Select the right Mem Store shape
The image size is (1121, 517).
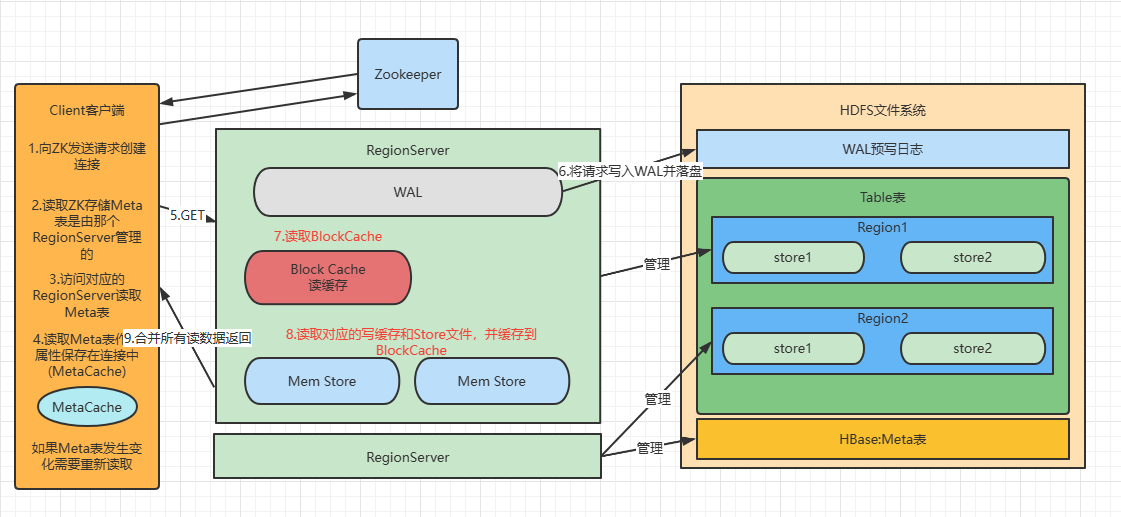pyautogui.click(x=492, y=381)
